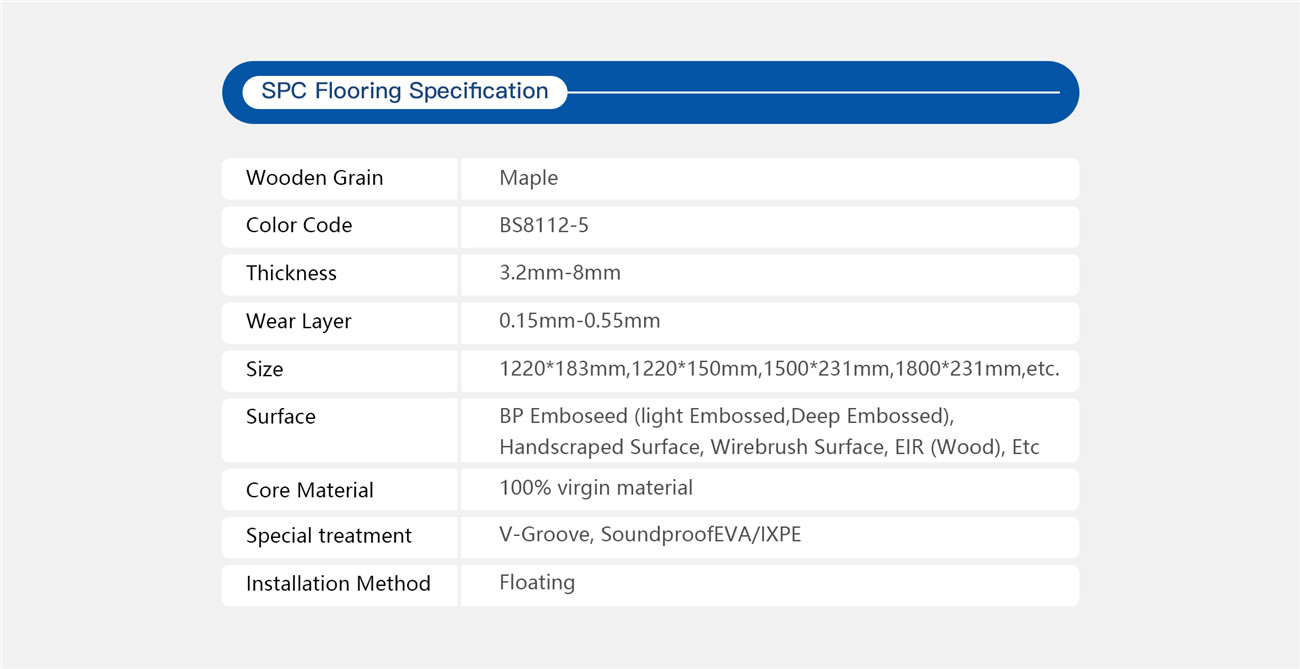This screenshot has width=1300, height=669.
Task: Select the Thickness row label
Action: click(291, 274)
